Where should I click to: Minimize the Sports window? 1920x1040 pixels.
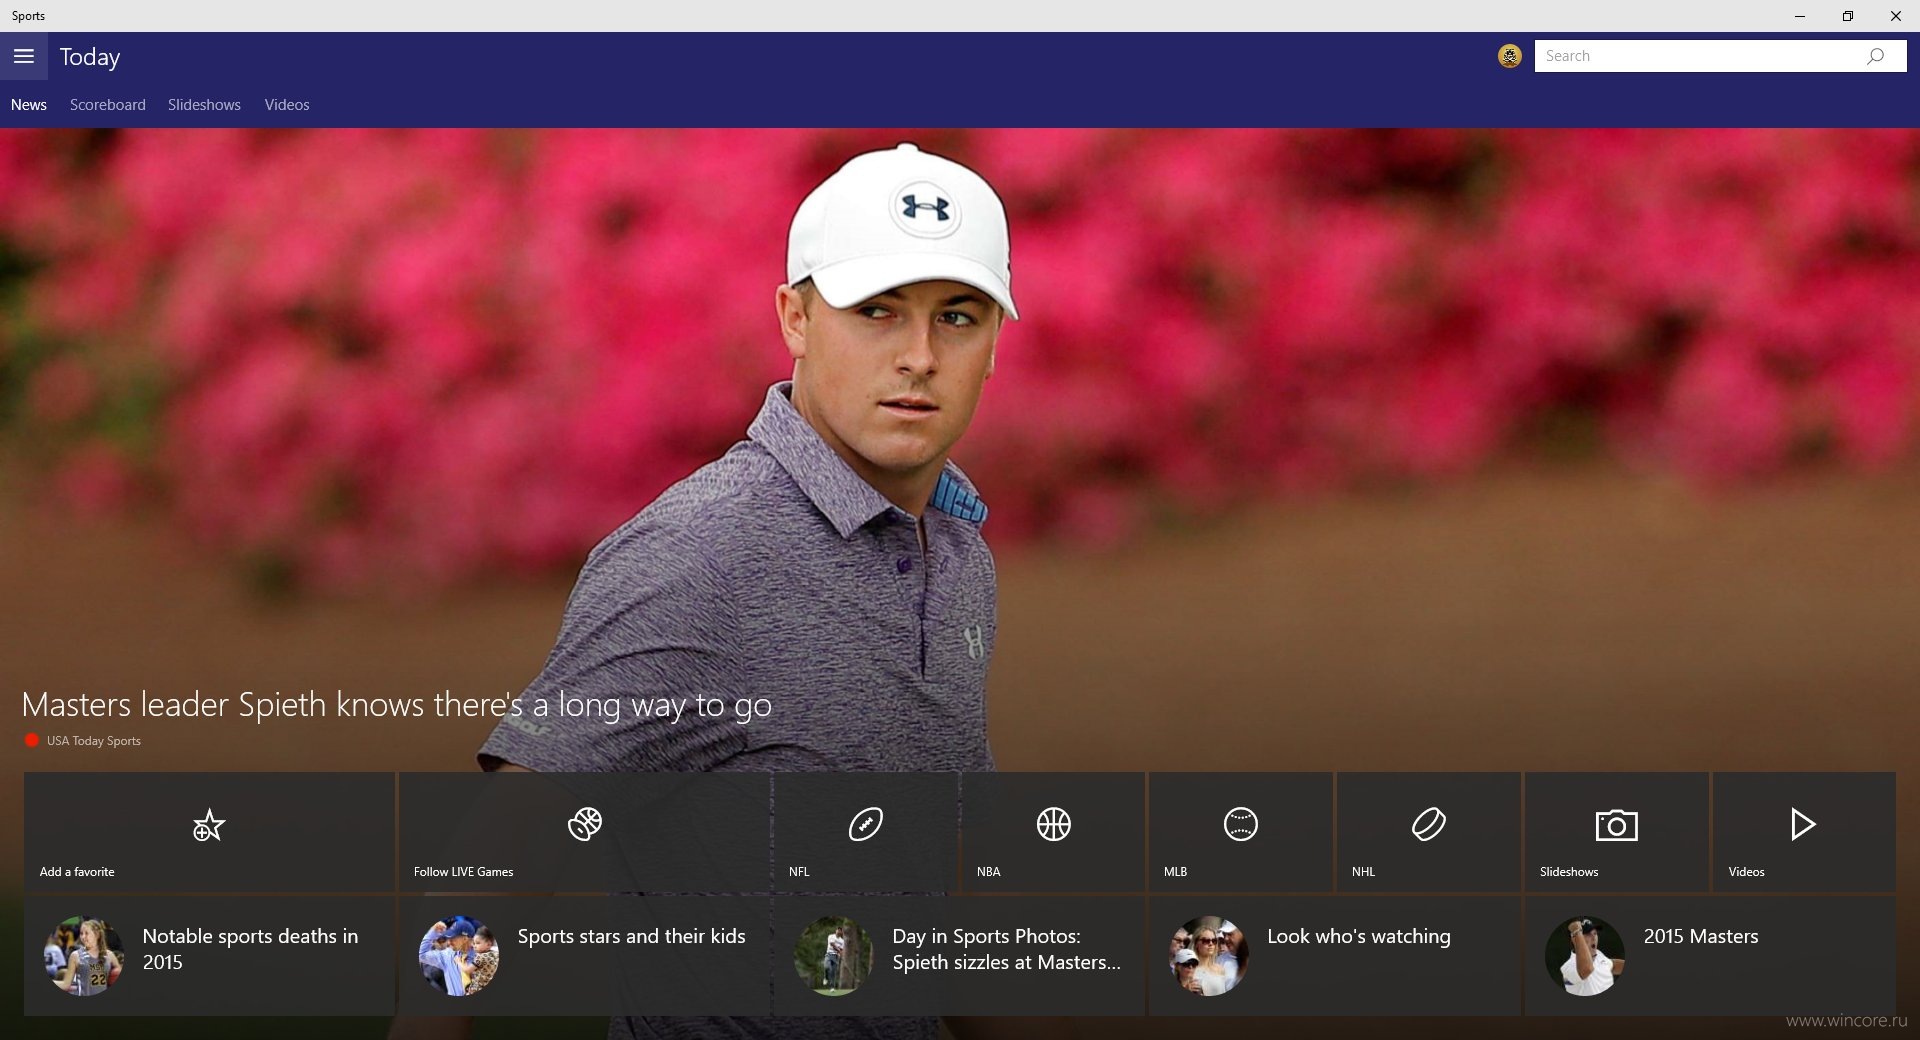(x=1800, y=16)
